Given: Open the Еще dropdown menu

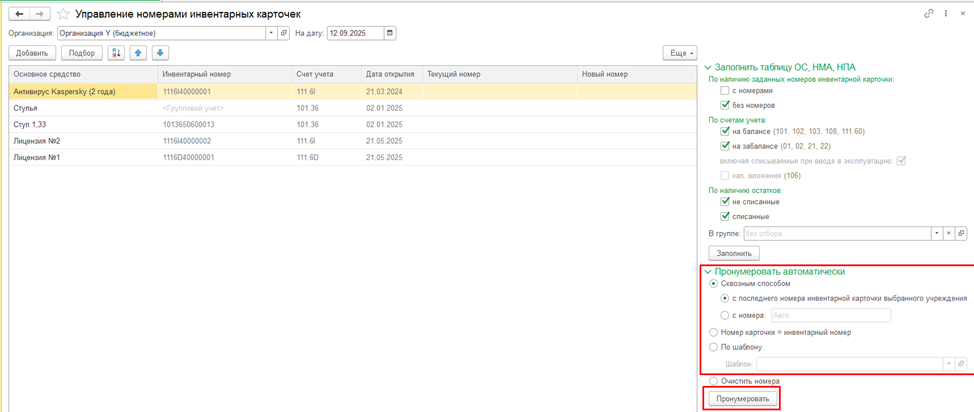Looking at the screenshot, I should (680, 53).
